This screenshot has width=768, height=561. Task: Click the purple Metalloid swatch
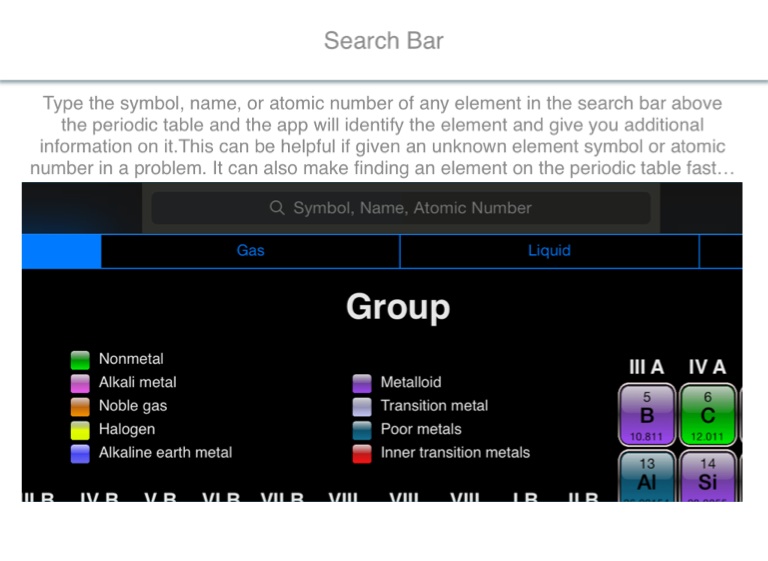click(362, 383)
